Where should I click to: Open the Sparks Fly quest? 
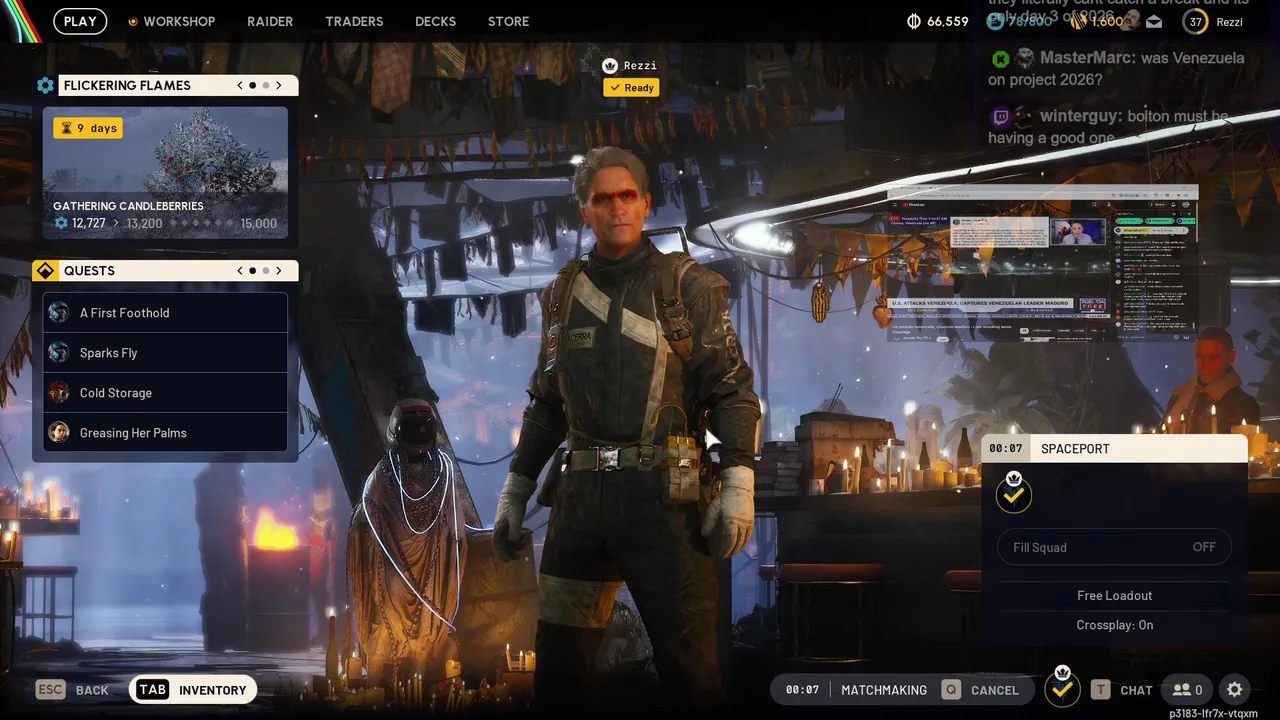point(165,352)
